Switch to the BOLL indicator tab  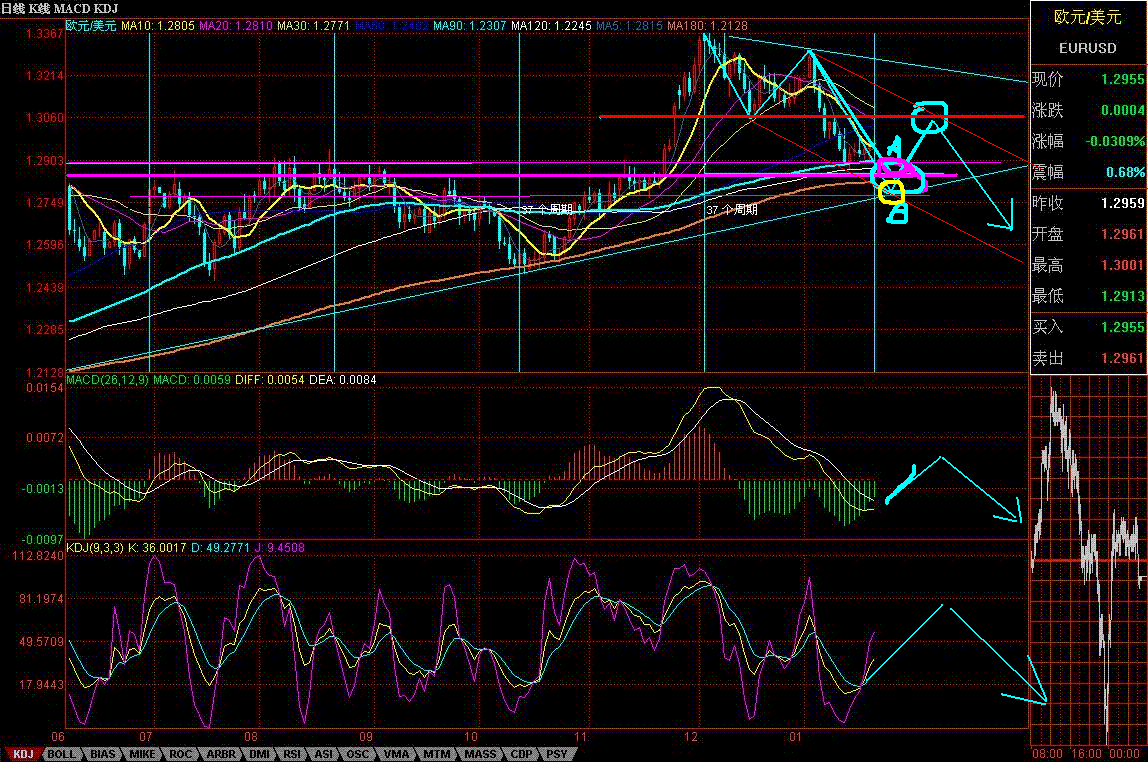click(x=62, y=754)
